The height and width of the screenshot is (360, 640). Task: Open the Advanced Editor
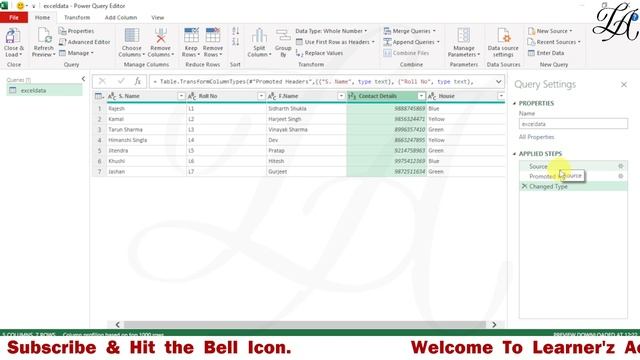[x=84, y=42]
